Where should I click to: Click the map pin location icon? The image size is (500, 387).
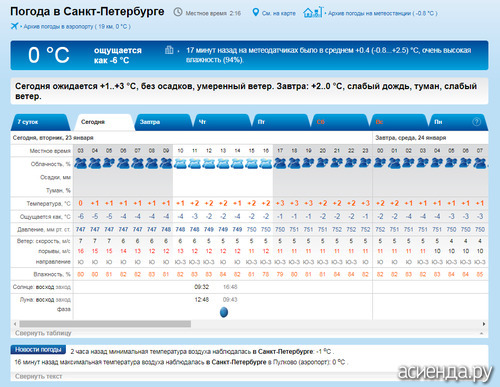[255, 12]
